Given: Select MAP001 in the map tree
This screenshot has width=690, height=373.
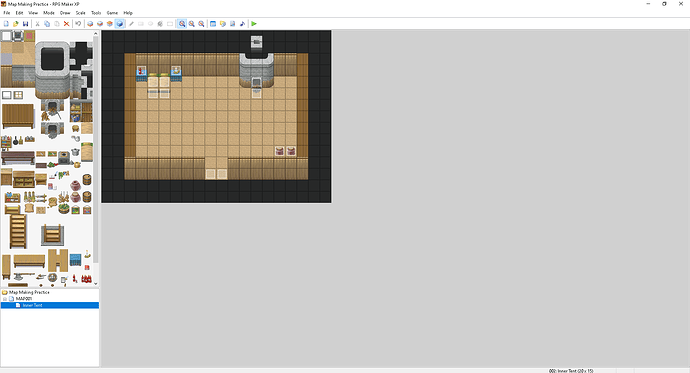Looking at the screenshot, I should click(24, 299).
